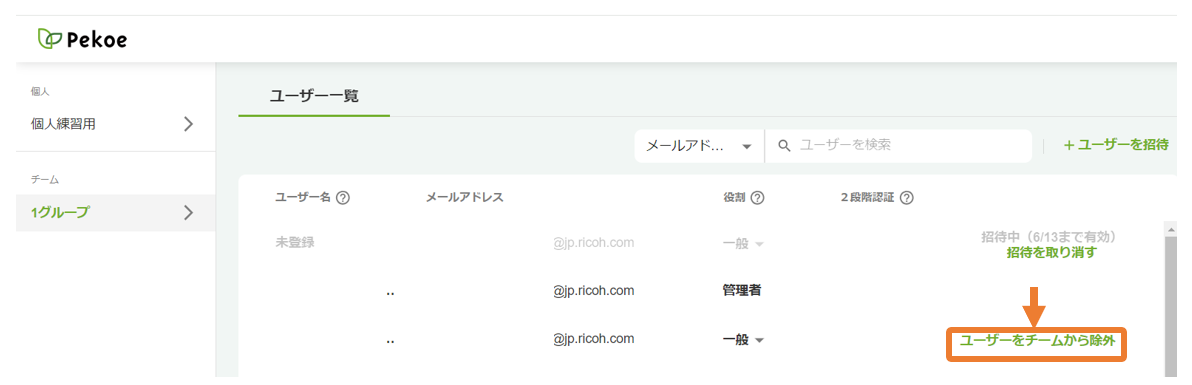Click the 未登録 user name cell
Screen dimensions: 1192x385
tap(294, 243)
